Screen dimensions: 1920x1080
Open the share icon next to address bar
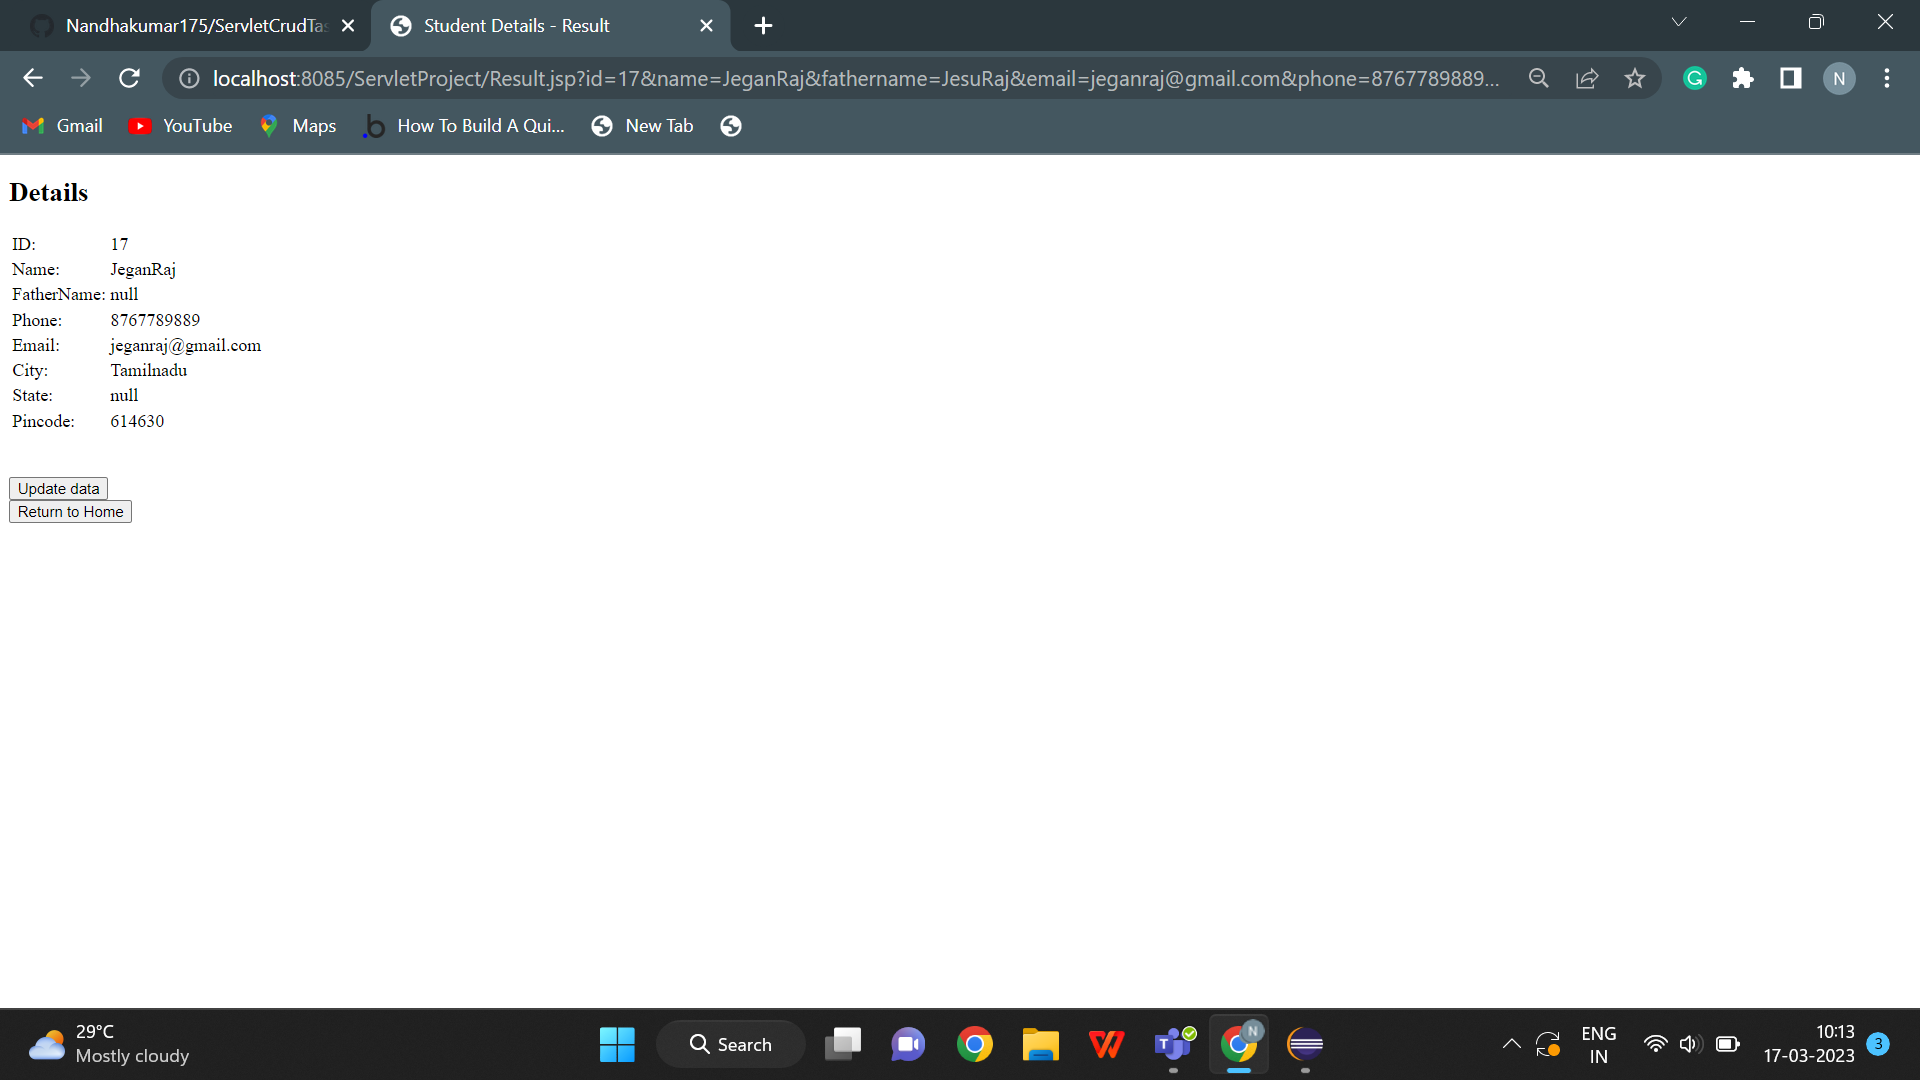tap(1587, 78)
